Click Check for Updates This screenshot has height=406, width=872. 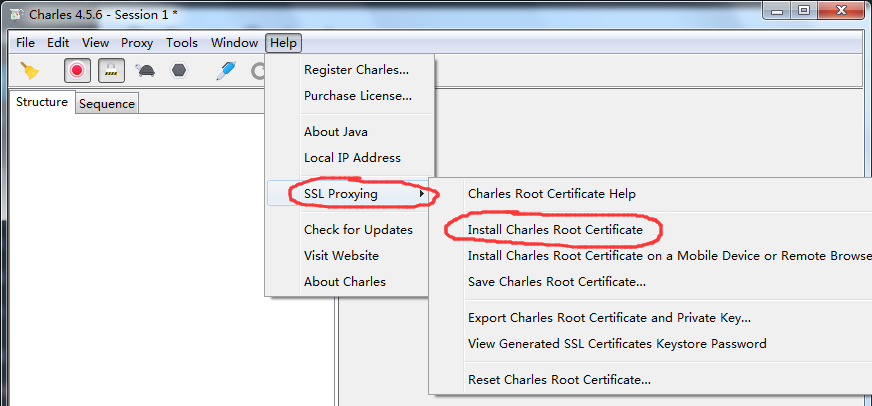[x=358, y=230]
